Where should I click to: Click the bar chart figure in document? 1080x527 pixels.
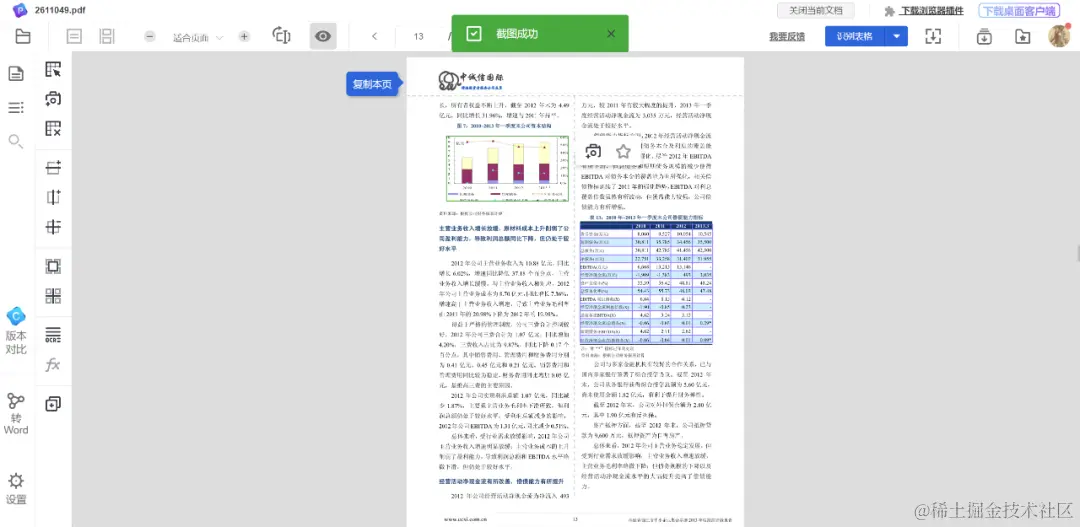(507, 168)
